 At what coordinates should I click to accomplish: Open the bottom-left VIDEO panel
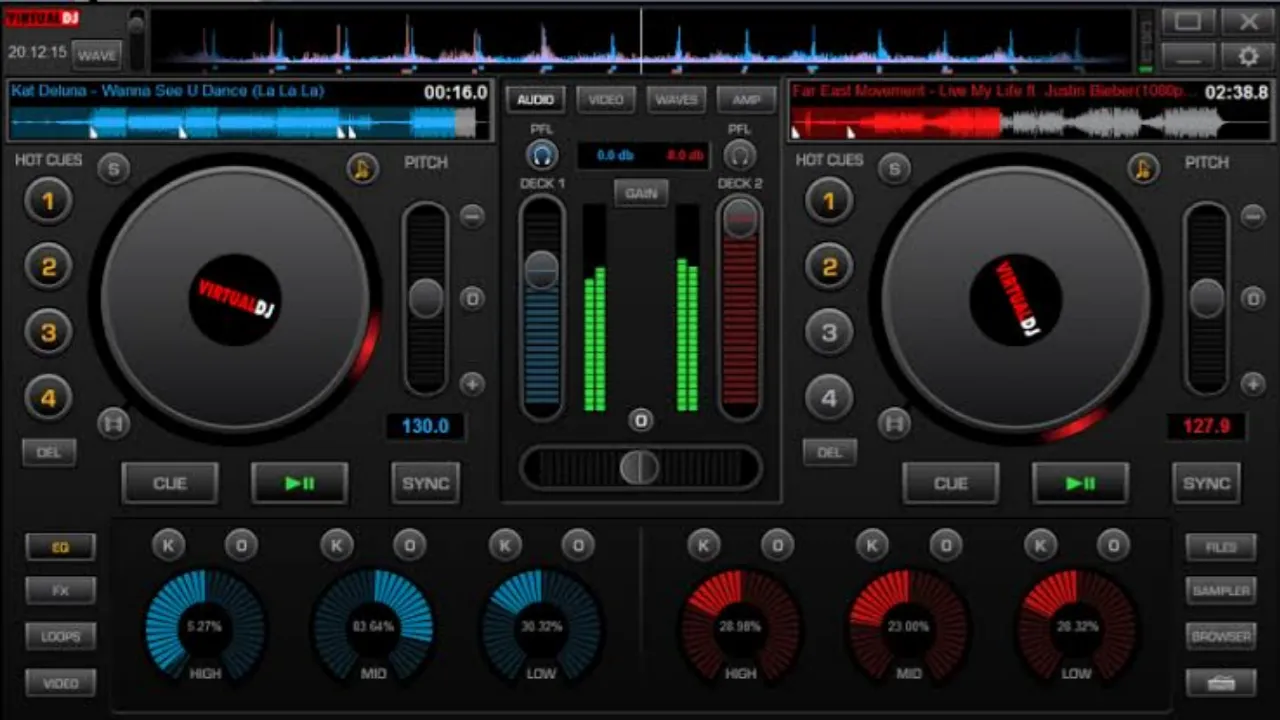(x=61, y=683)
